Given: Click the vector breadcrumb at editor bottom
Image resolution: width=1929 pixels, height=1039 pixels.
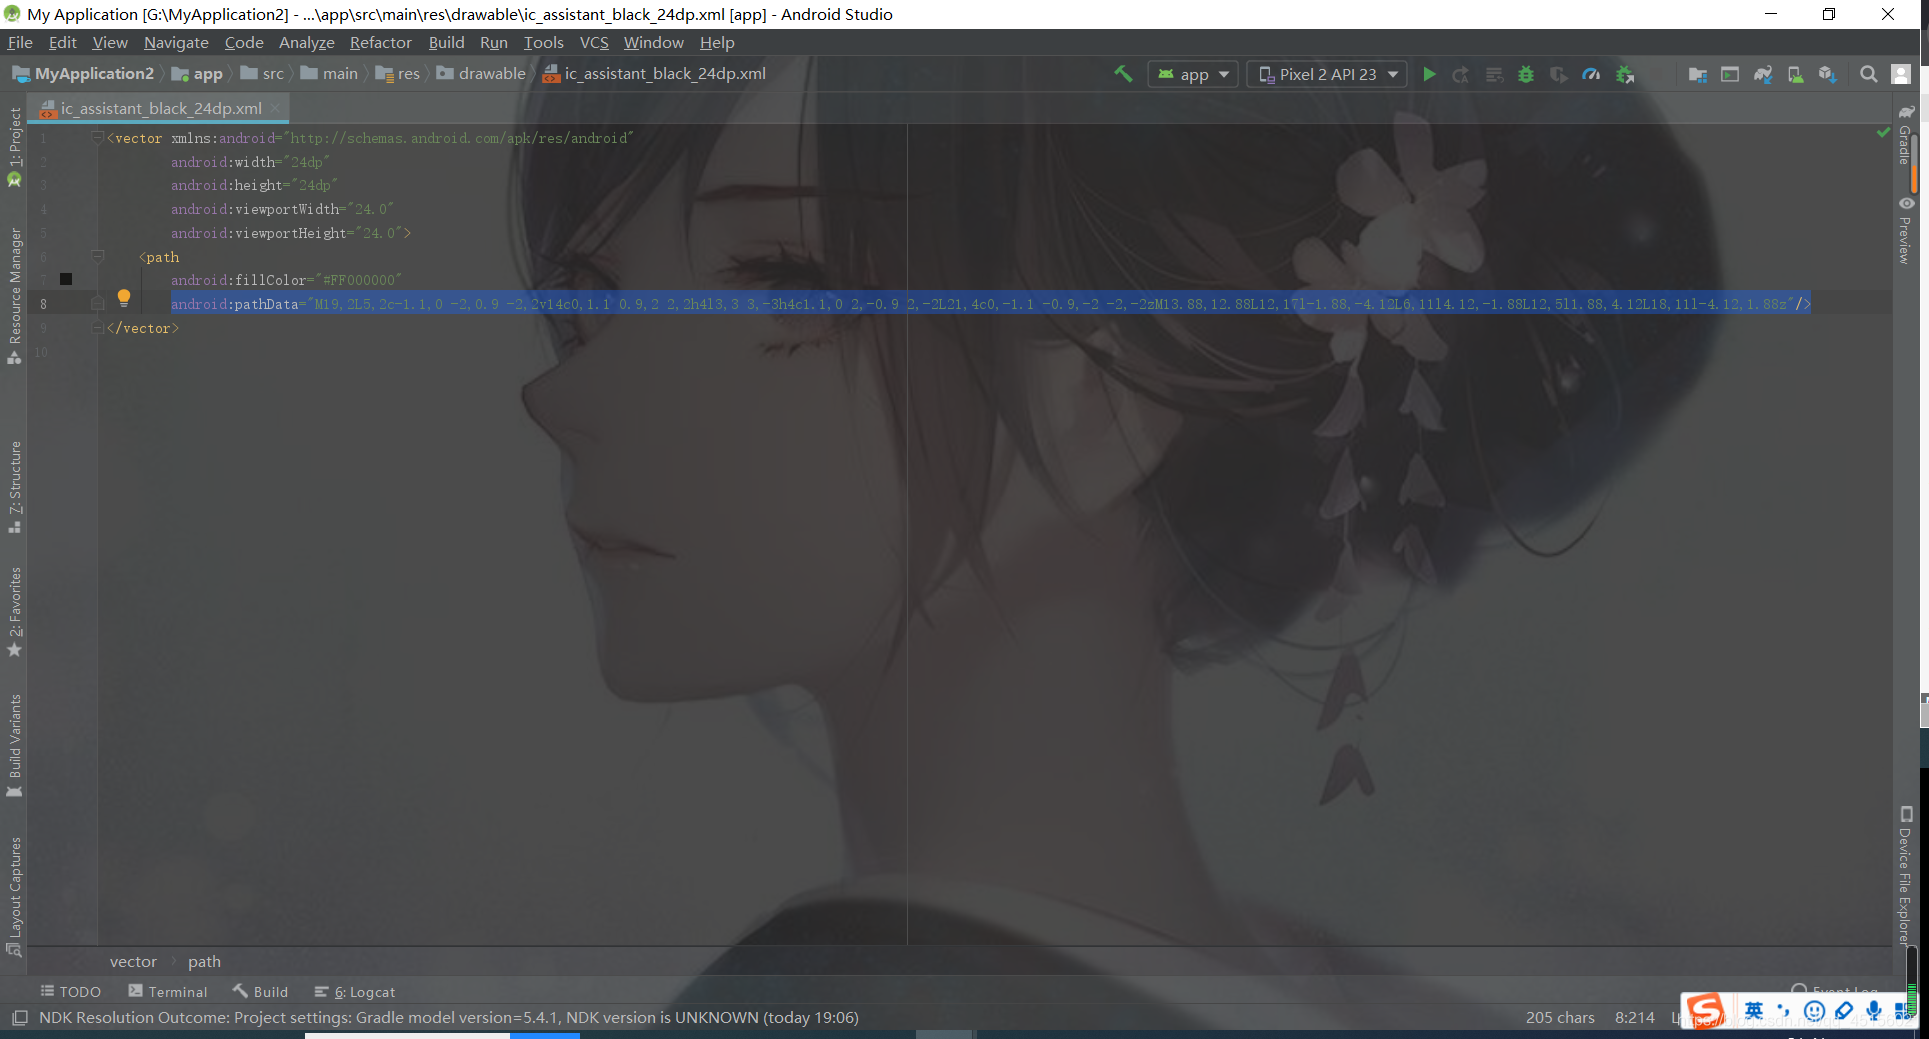Looking at the screenshot, I should coord(133,962).
